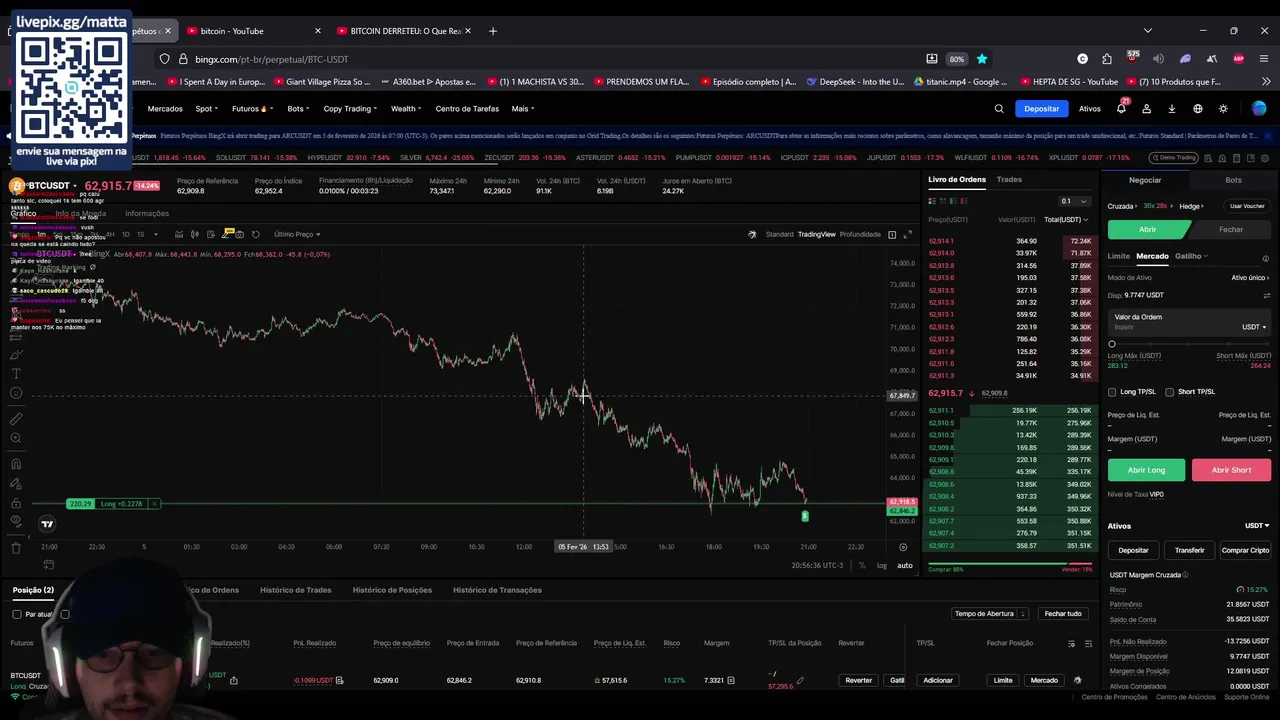Open the Gatilho order type dropdown
1280x720 pixels.
(x=1191, y=257)
